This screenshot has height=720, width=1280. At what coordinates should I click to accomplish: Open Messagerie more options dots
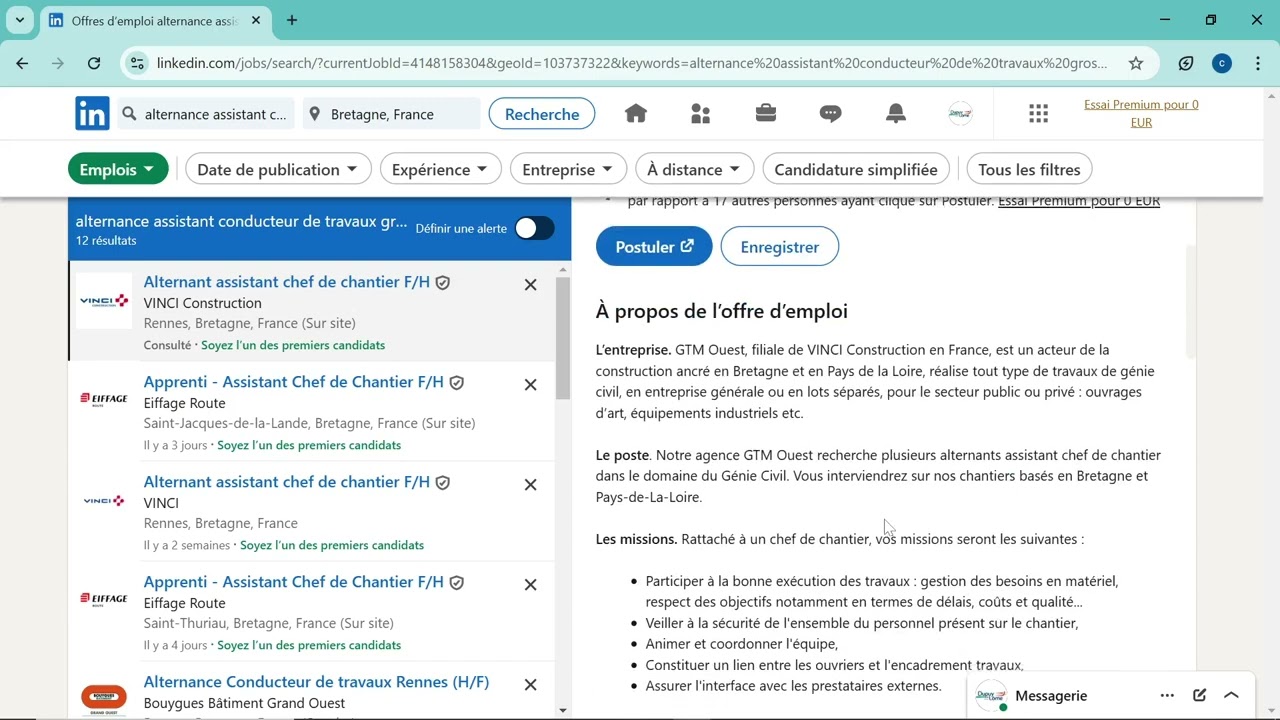1167,696
